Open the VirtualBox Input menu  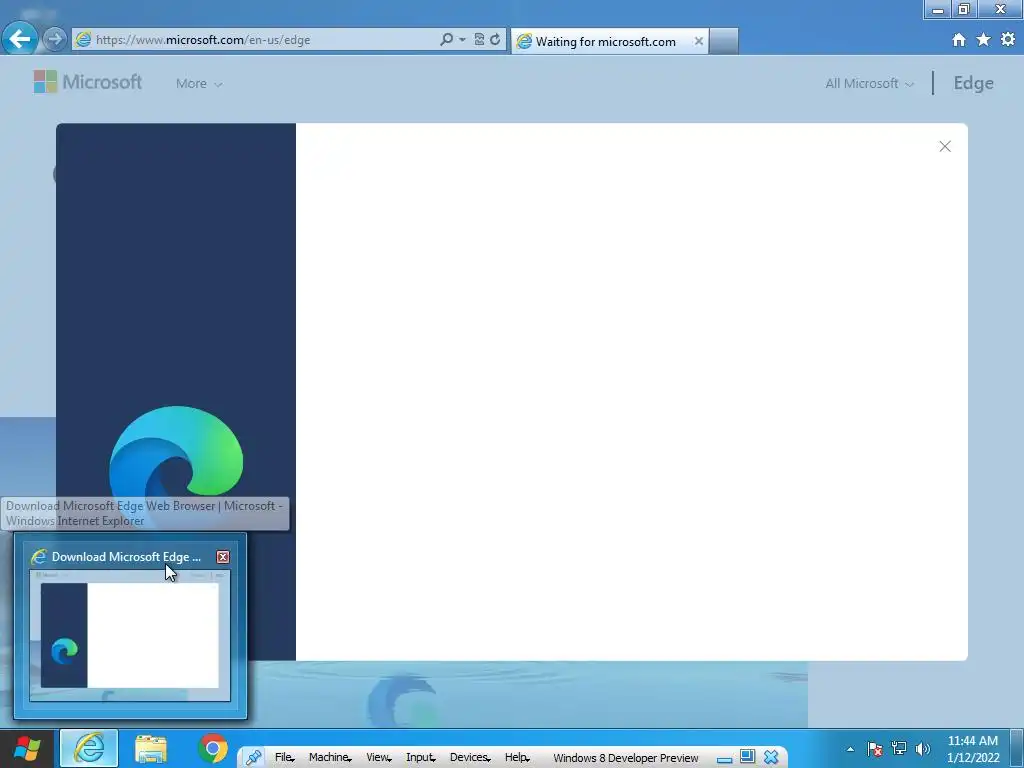[421, 758]
